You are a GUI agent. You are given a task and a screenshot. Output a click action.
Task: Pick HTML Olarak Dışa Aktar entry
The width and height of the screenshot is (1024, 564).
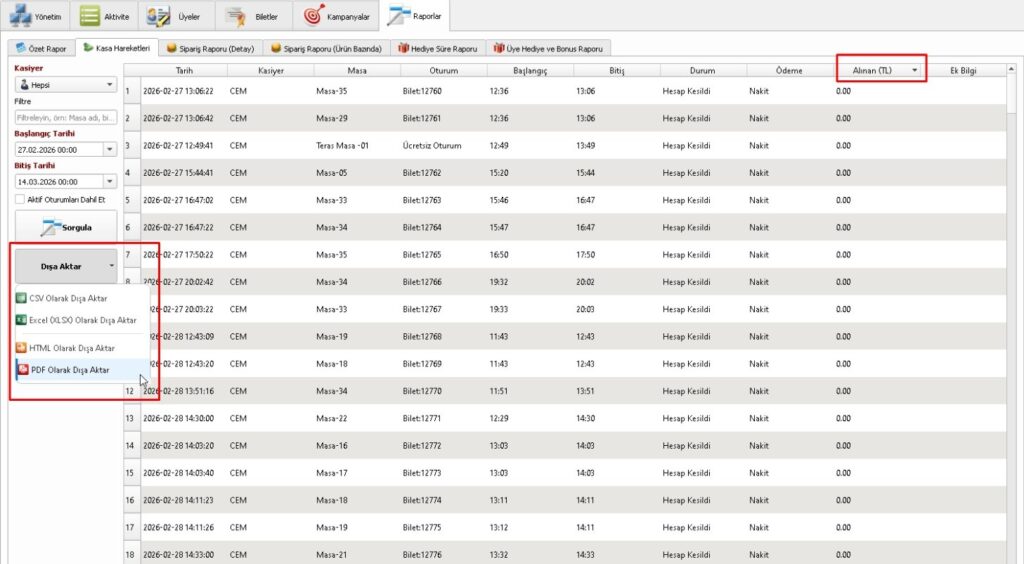click(72, 347)
